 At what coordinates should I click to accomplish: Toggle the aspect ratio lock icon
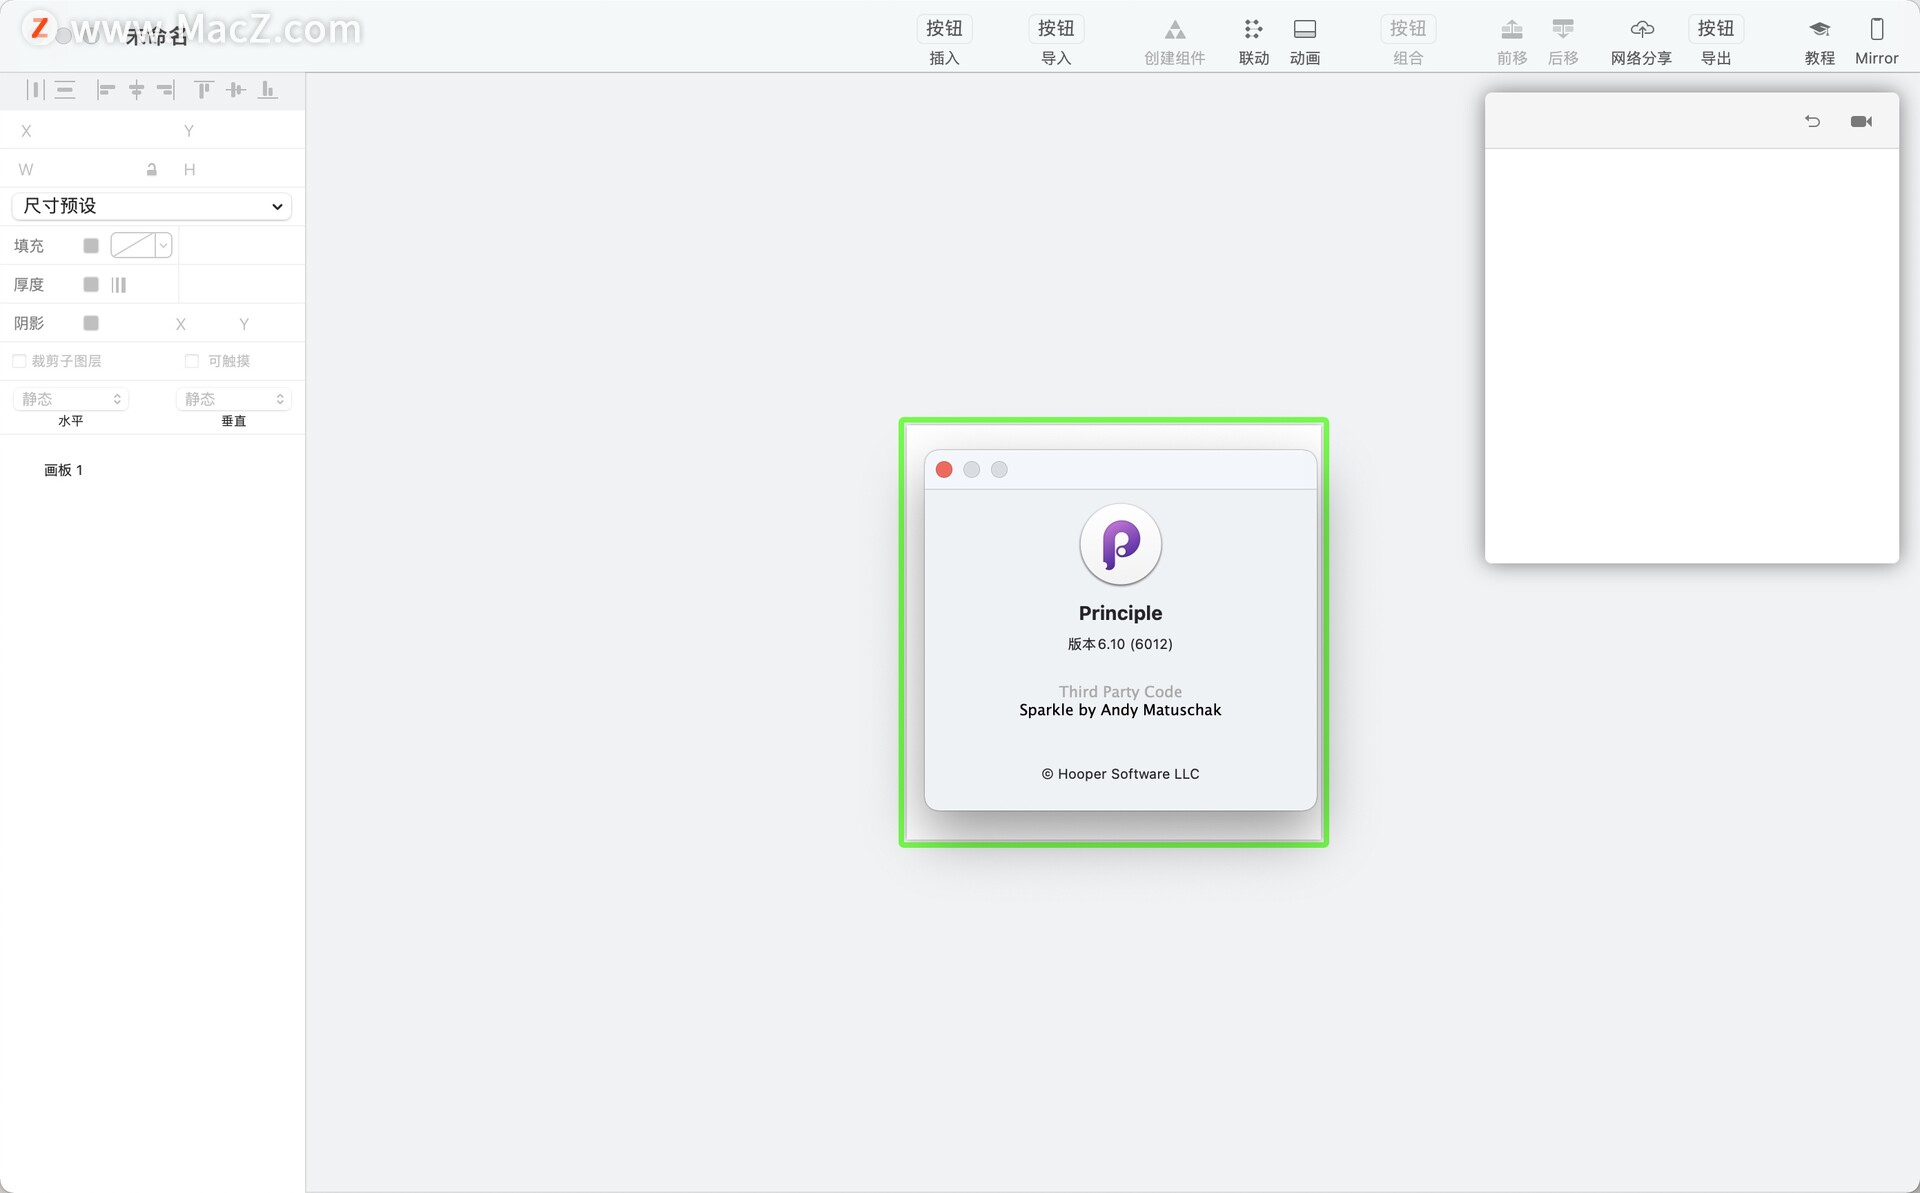click(x=152, y=170)
